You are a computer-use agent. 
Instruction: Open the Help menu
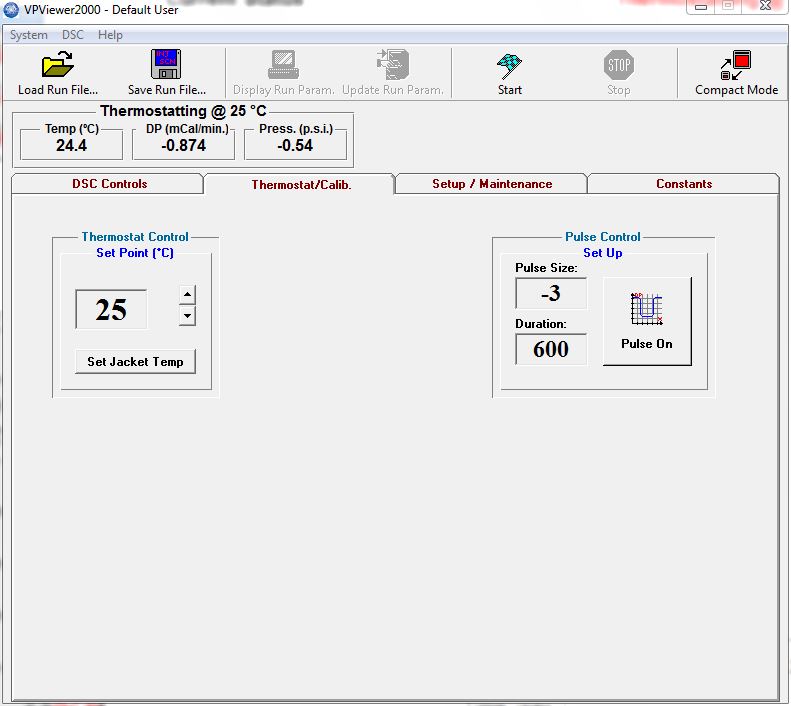coord(110,35)
